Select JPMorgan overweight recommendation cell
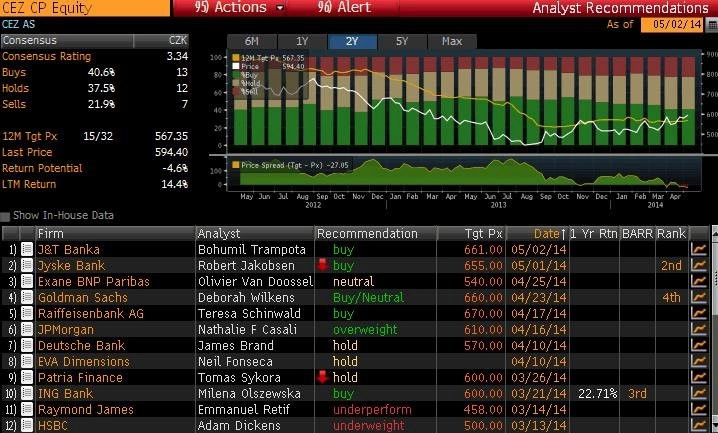This screenshot has height=433, width=718. (x=365, y=330)
